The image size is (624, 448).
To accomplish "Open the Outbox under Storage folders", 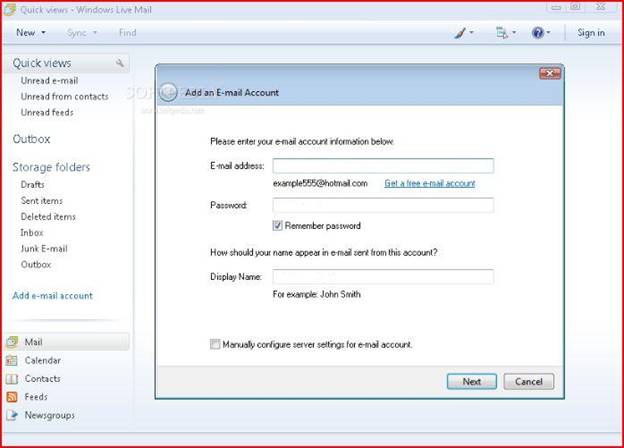I will [x=36, y=265].
